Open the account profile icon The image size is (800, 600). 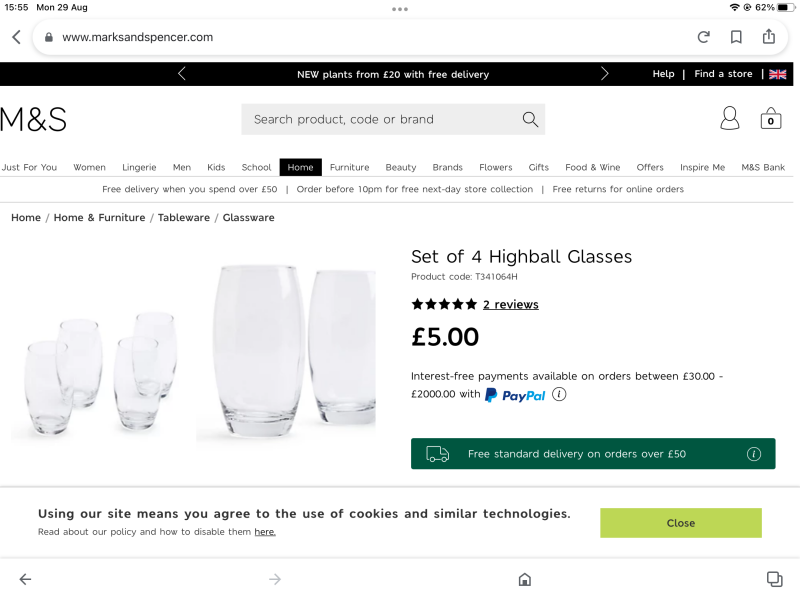730,119
